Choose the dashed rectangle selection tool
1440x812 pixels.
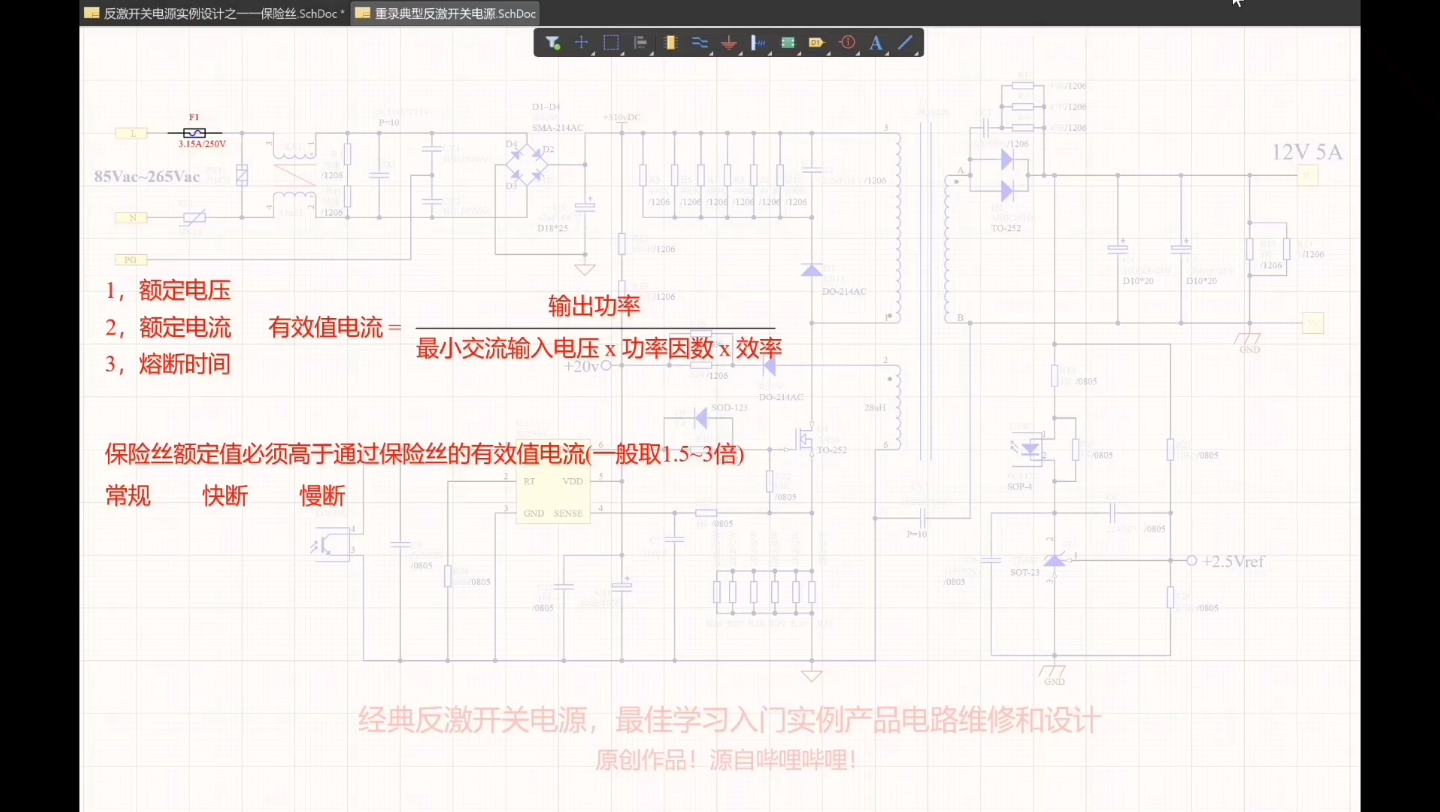coord(611,43)
